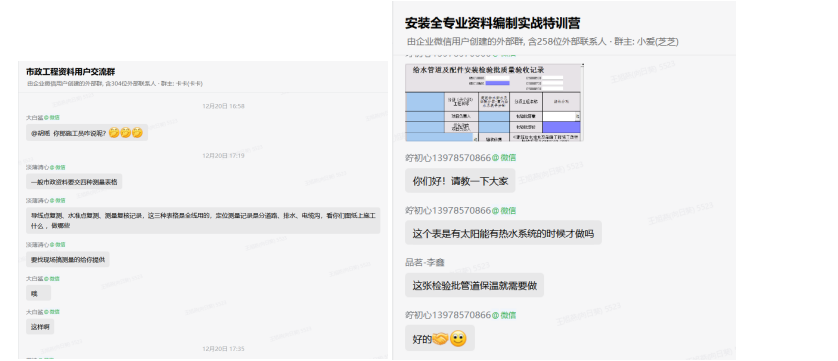Image resolution: width=838 pixels, height=361 pixels.
Task: Click the message 这张检验批管道保温就需要做
Action: tap(475, 286)
